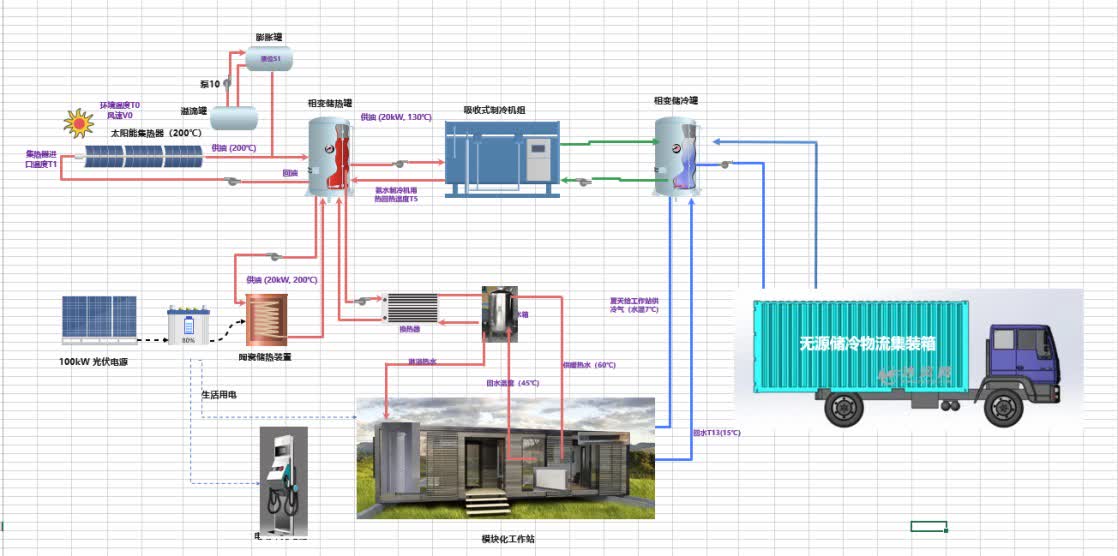Select the 模块化工作站 caption text
1118x556 pixels.
point(508,539)
